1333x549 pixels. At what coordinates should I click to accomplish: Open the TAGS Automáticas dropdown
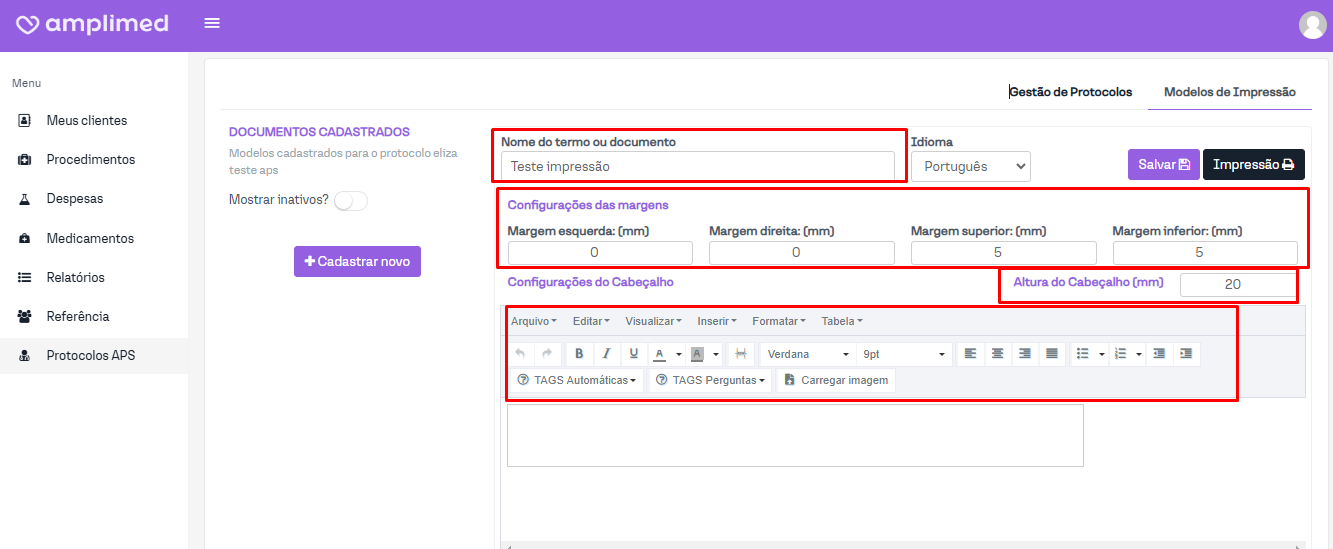coord(577,380)
